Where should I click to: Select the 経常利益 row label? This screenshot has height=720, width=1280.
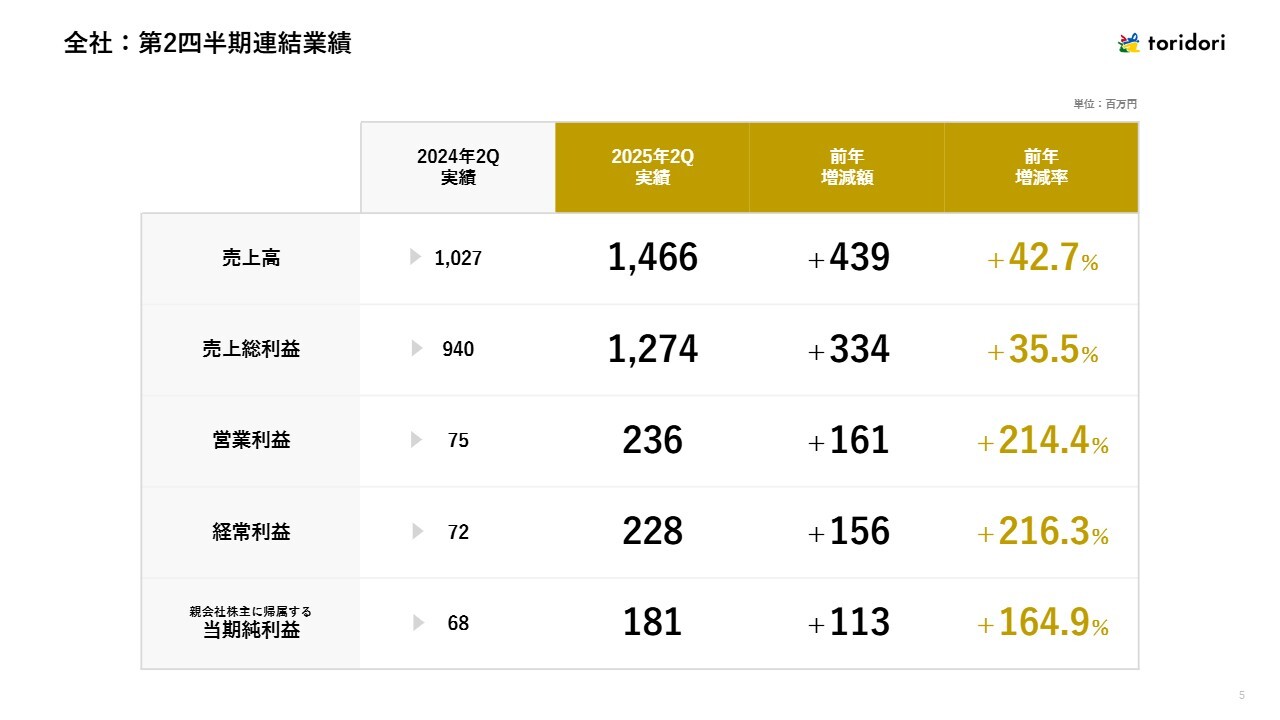[x=251, y=532]
